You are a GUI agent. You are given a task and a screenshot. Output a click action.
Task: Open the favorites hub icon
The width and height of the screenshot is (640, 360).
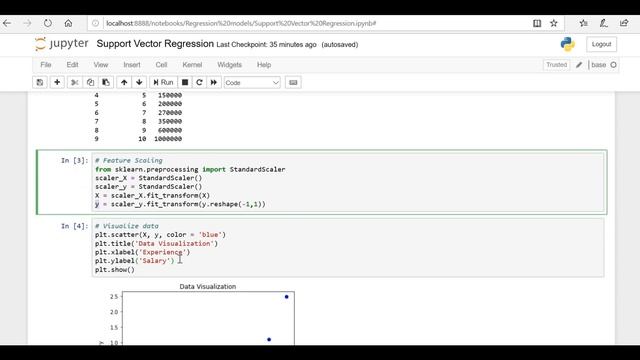pyautogui.click(x=584, y=23)
